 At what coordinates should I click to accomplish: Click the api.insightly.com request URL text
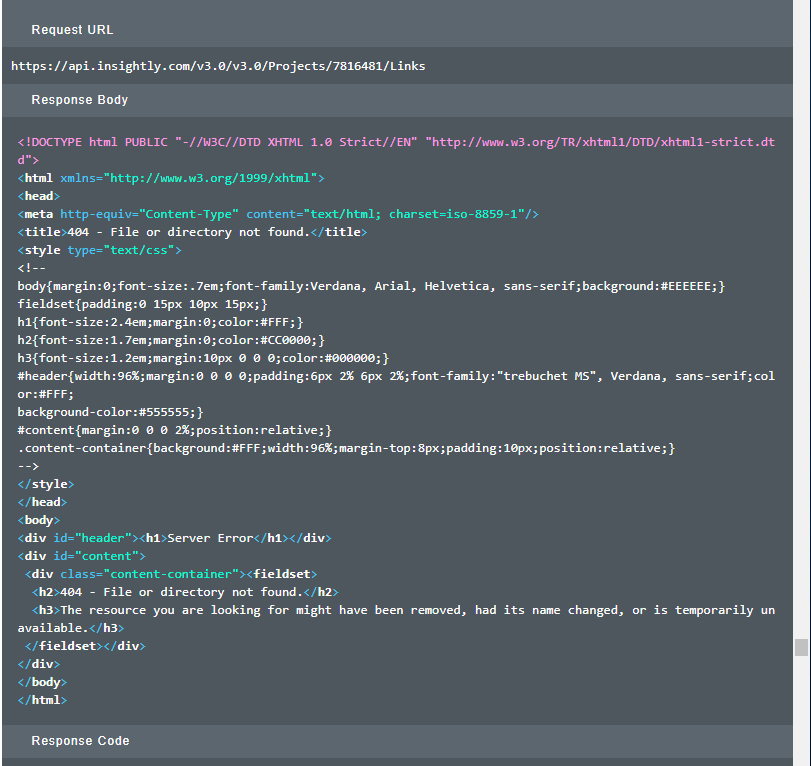click(218, 66)
